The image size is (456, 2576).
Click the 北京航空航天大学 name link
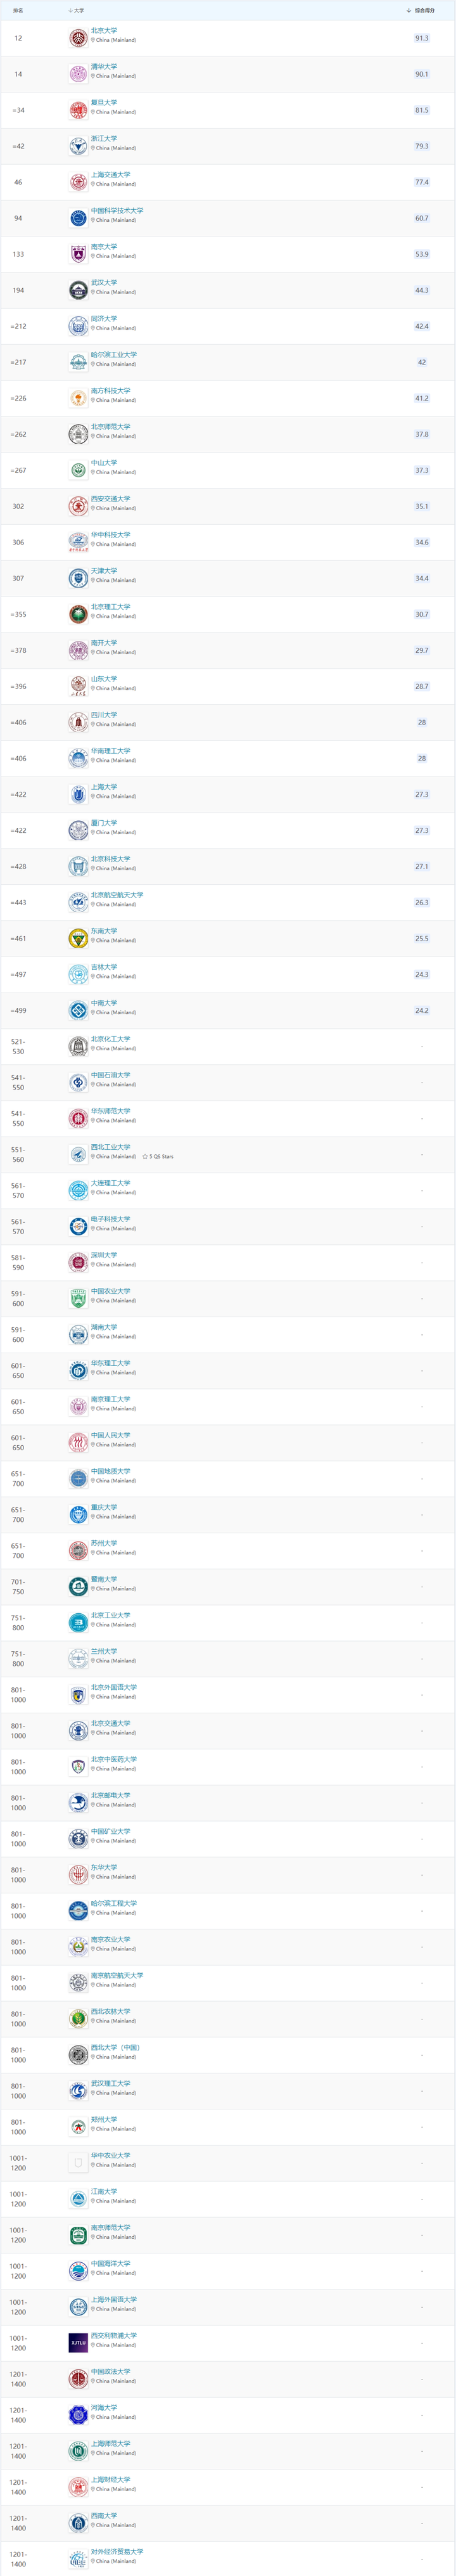click(x=117, y=894)
